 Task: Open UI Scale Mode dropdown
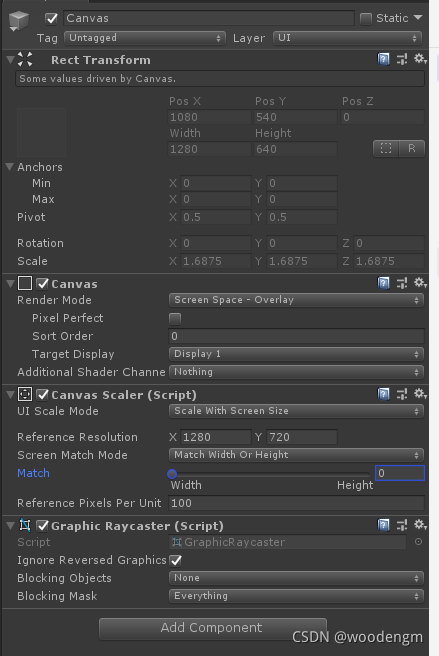point(296,411)
